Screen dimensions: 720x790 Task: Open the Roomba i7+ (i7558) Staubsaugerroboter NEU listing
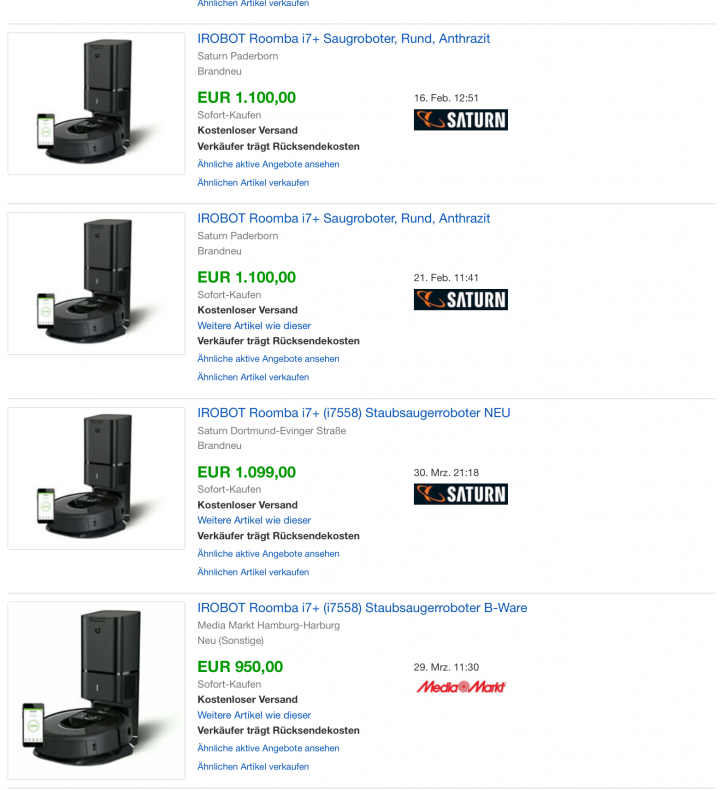(x=353, y=413)
